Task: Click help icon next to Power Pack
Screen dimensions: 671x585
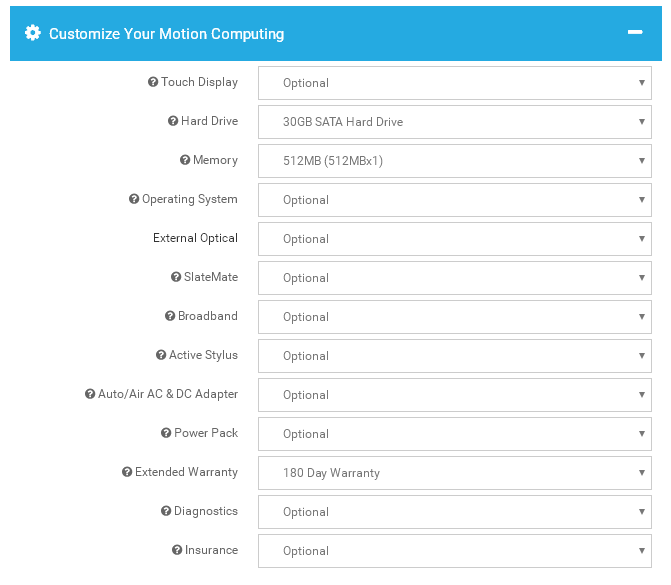Action: pos(166,433)
